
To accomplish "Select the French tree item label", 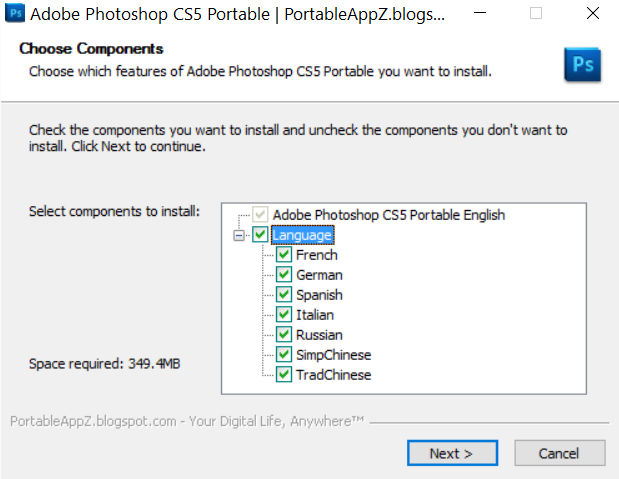I will tap(317, 255).
